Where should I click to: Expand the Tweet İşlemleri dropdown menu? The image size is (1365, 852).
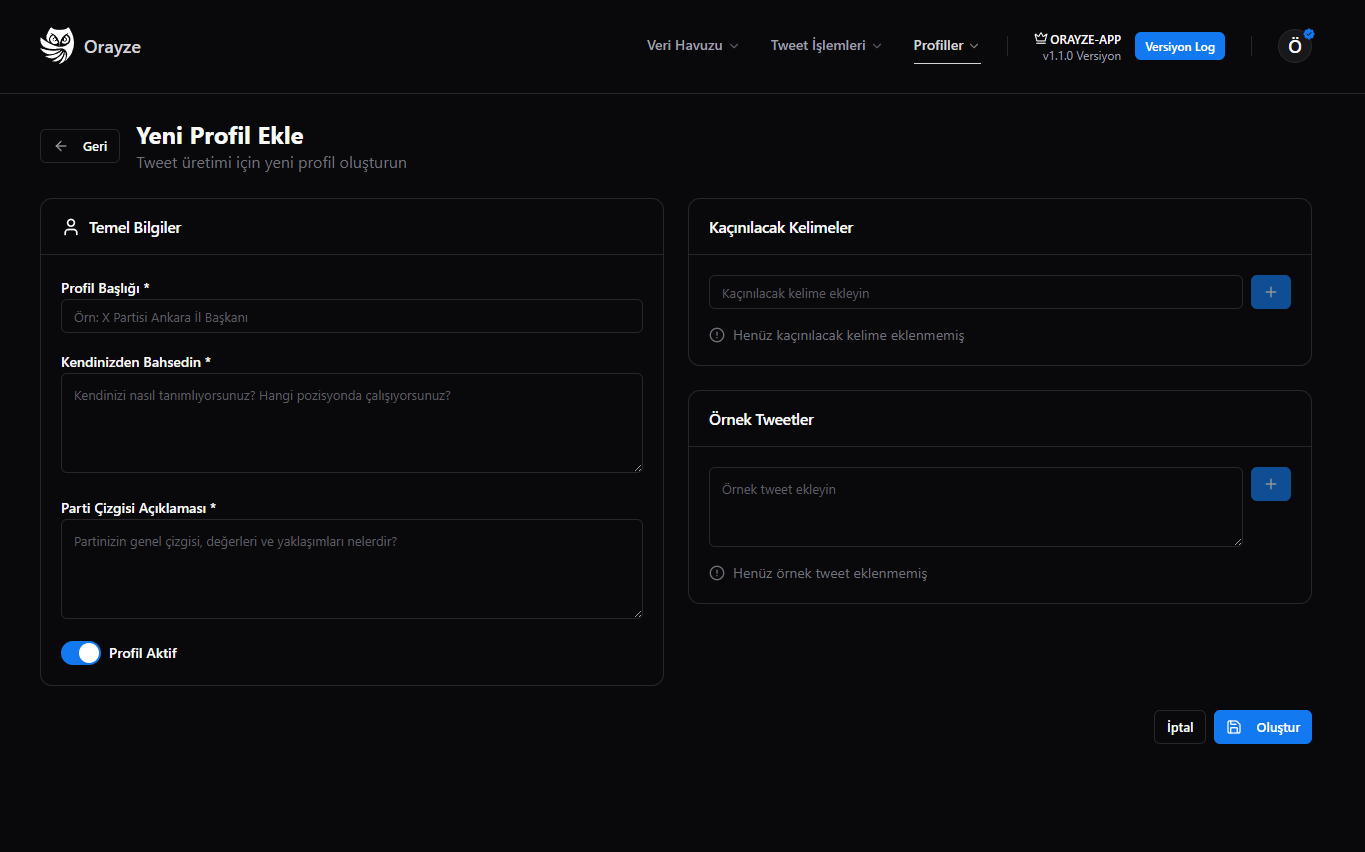tap(826, 46)
